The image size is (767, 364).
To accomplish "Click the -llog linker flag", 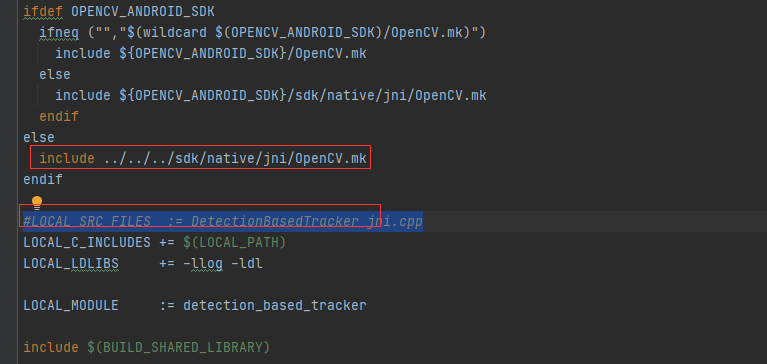I will click(203, 264).
